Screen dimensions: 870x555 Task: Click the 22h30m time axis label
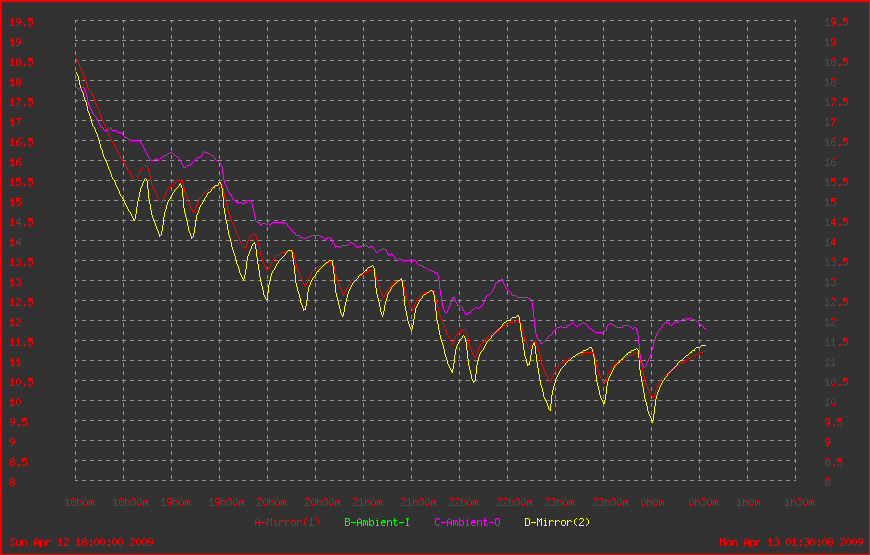pyautogui.click(x=514, y=502)
